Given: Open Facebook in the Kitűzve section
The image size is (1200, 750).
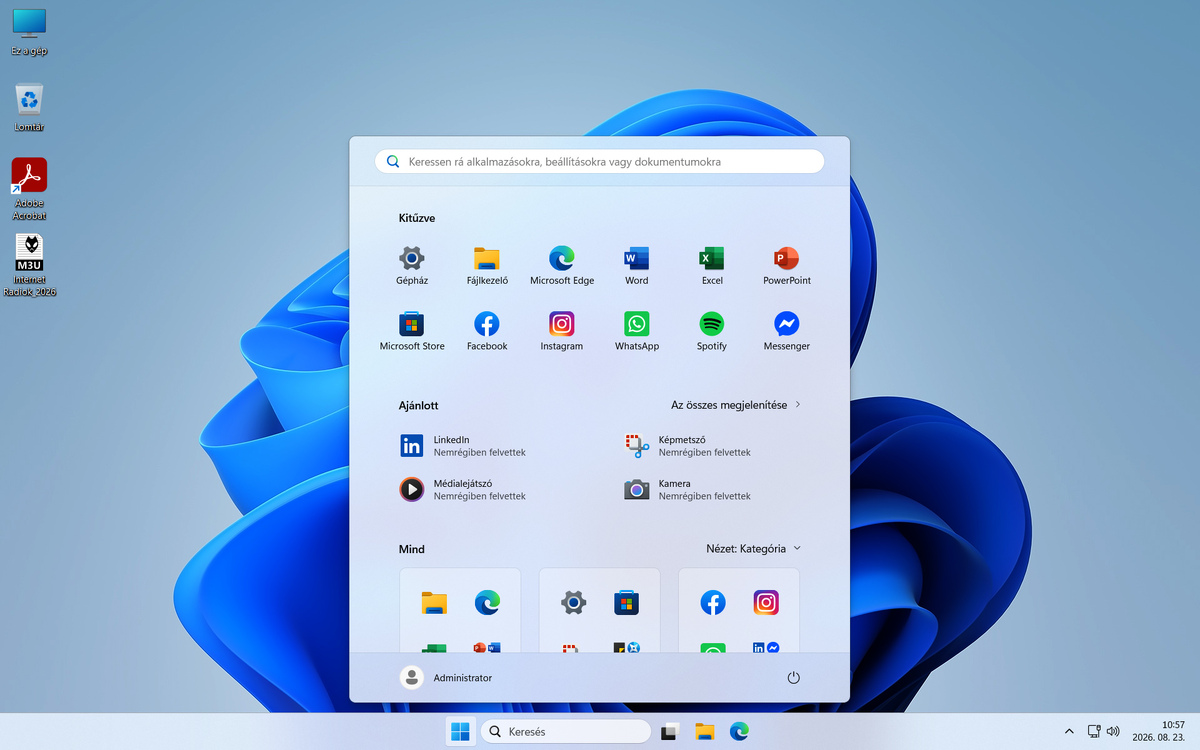Looking at the screenshot, I should pyautogui.click(x=487, y=332).
